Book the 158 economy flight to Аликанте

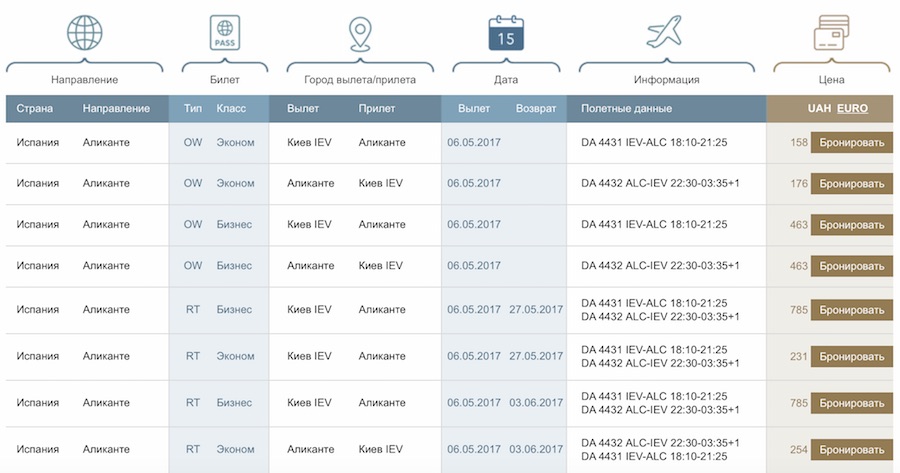851,143
